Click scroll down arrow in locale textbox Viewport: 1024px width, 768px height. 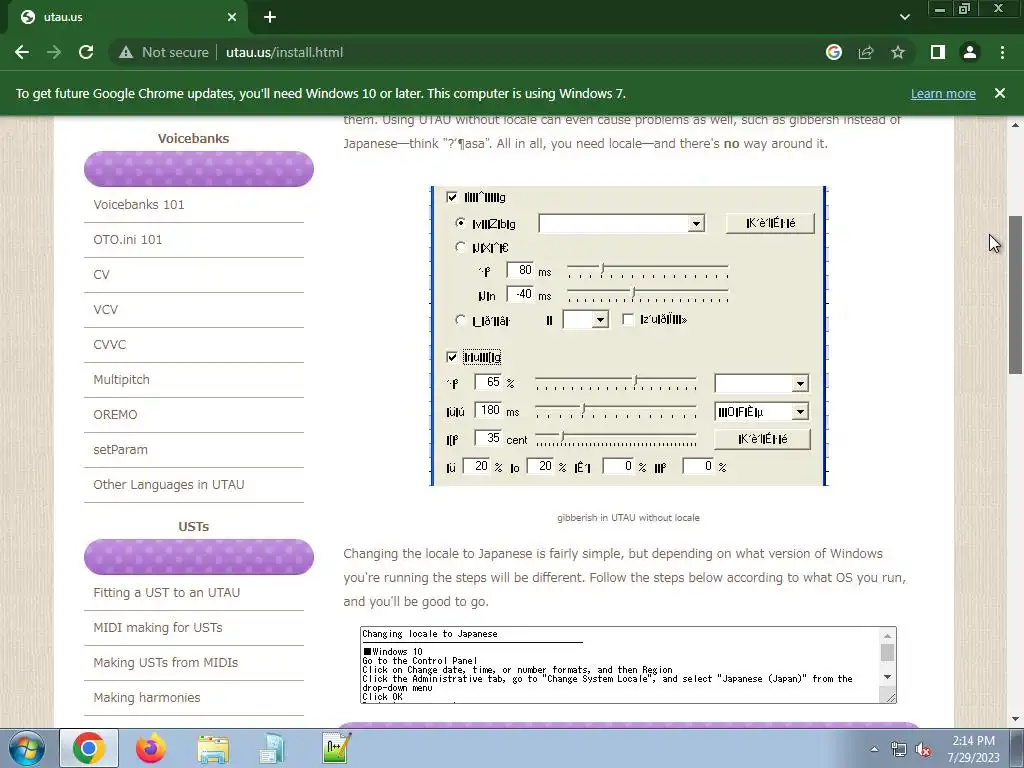tap(887, 677)
